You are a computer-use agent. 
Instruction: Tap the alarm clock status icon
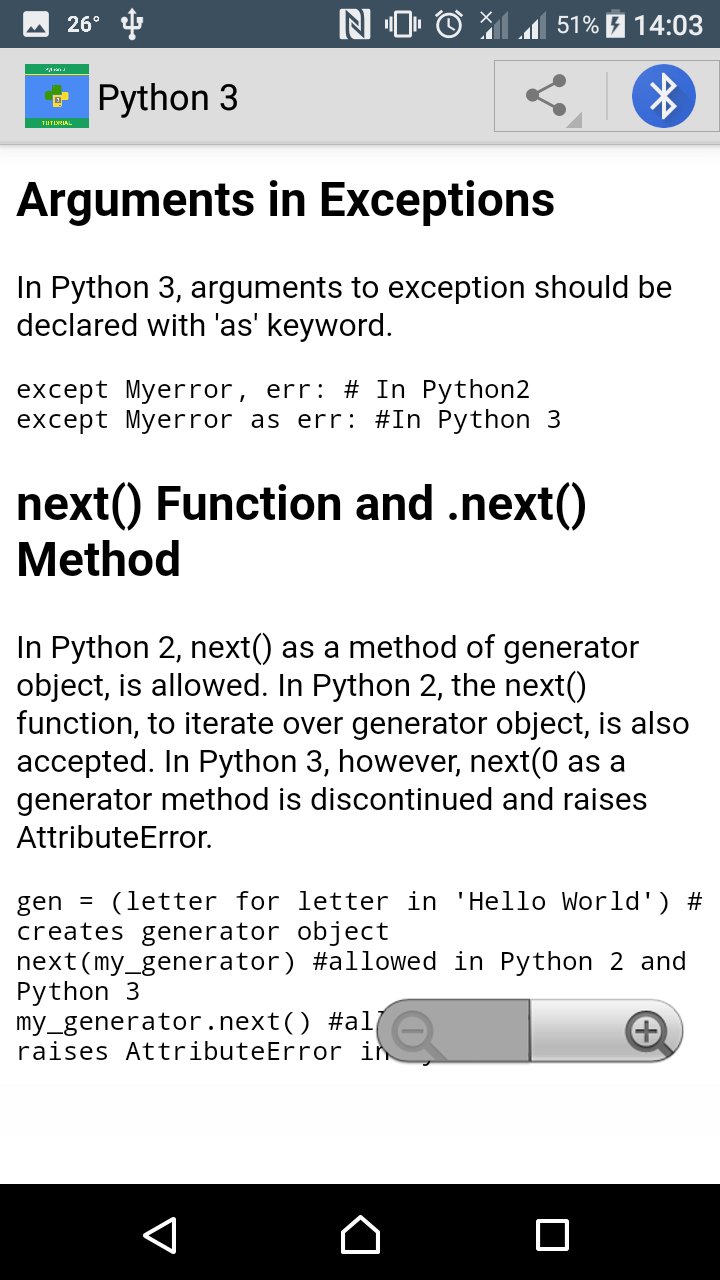[x=449, y=24]
